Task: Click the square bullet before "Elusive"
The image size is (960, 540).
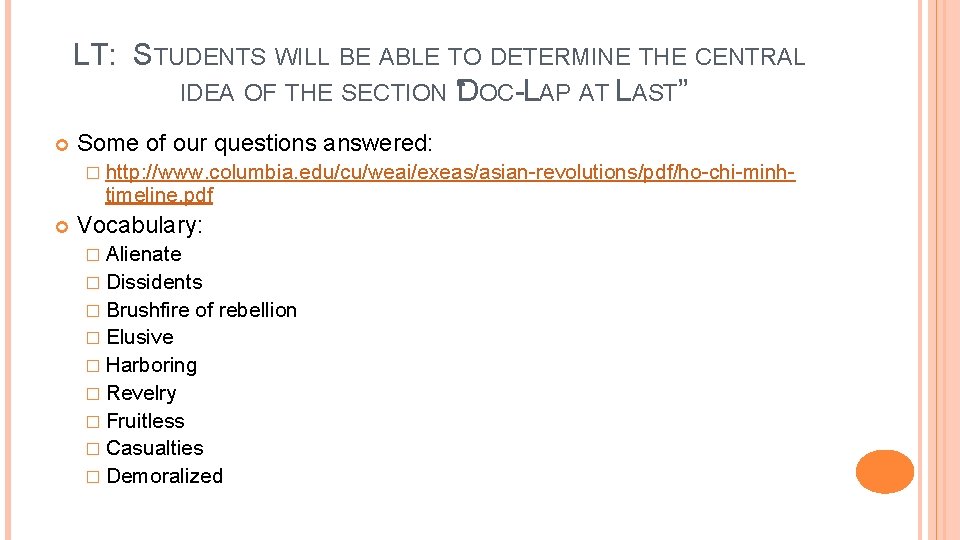Action: tap(92, 338)
